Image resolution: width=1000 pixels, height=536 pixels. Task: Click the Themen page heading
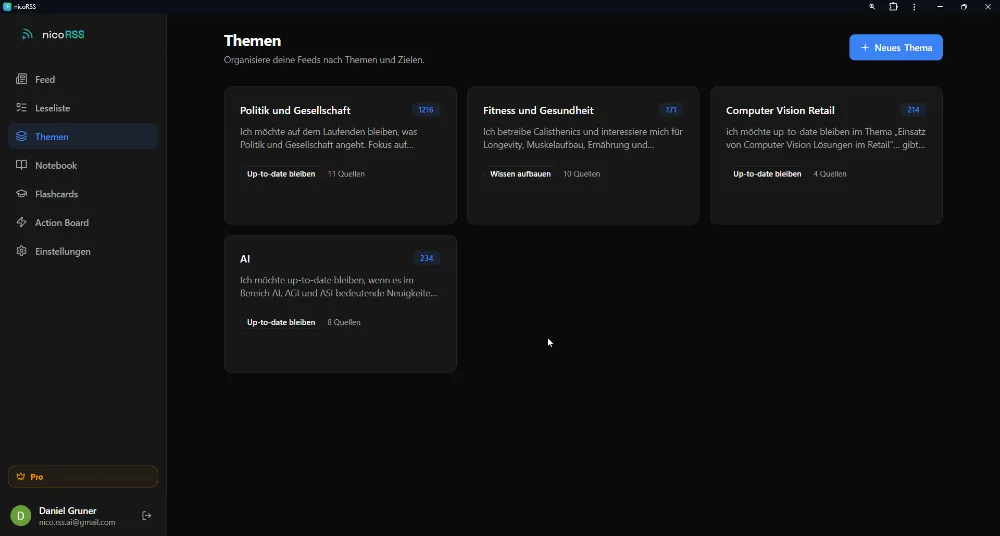(x=253, y=40)
